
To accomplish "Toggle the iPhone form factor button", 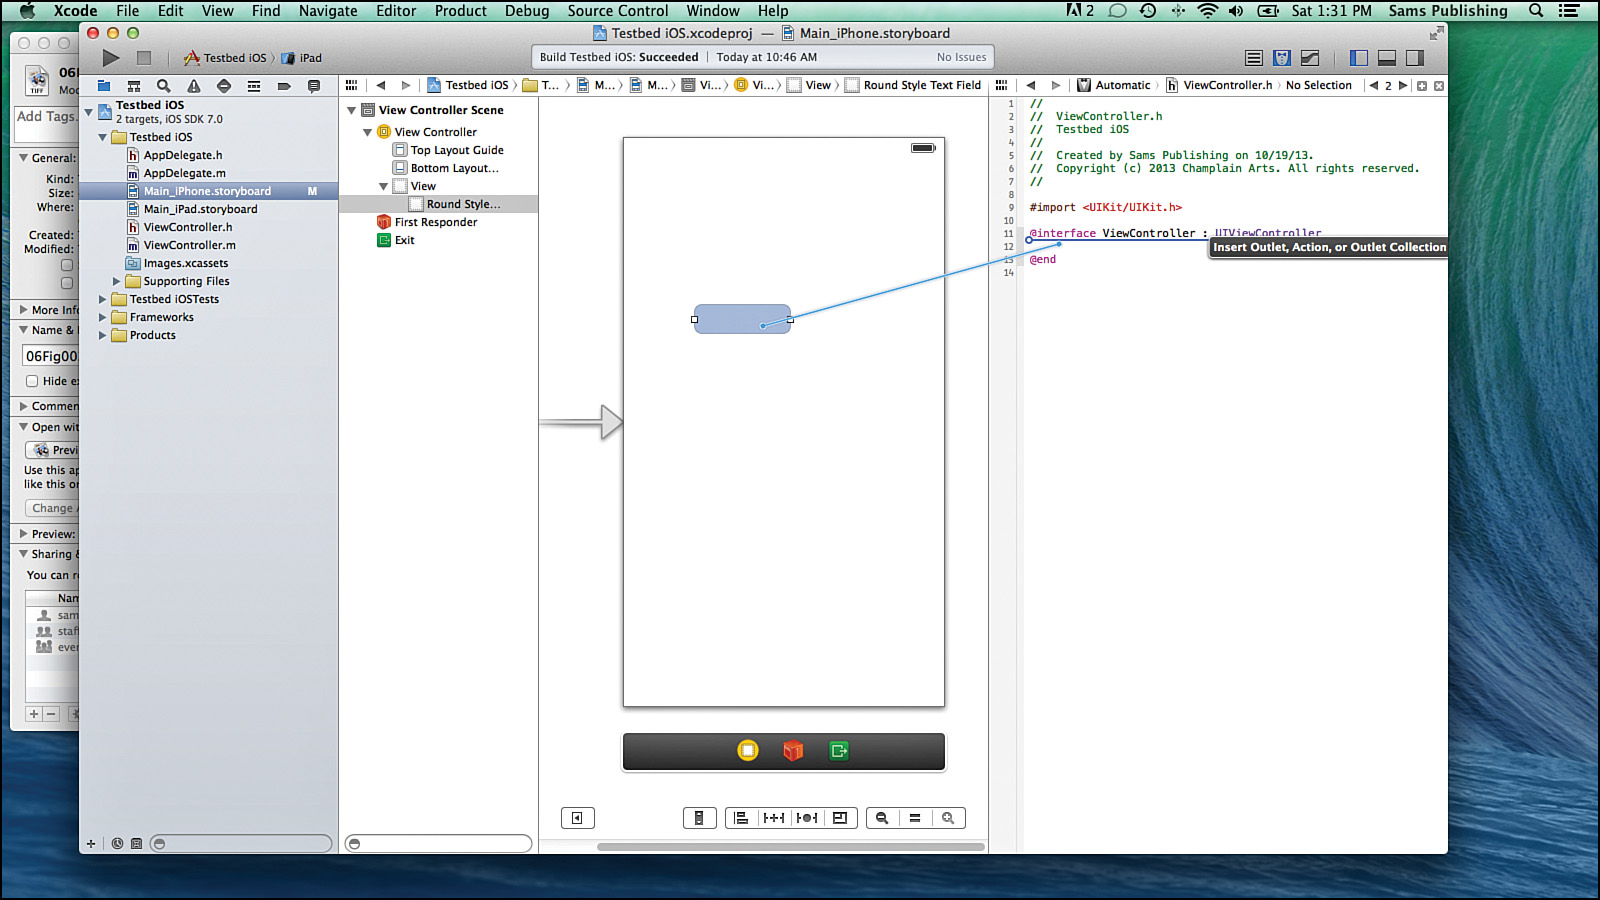I will pyautogui.click(x=699, y=818).
